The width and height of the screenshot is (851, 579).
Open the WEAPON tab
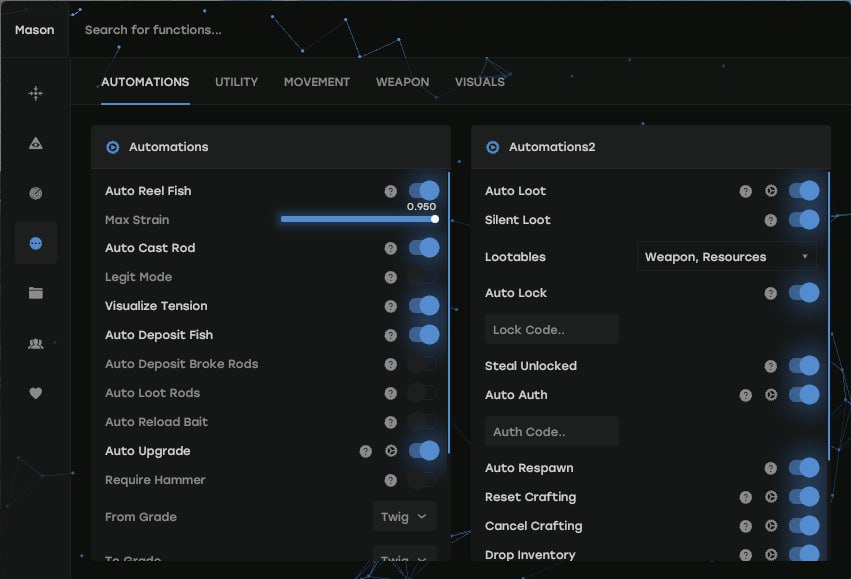click(402, 82)
